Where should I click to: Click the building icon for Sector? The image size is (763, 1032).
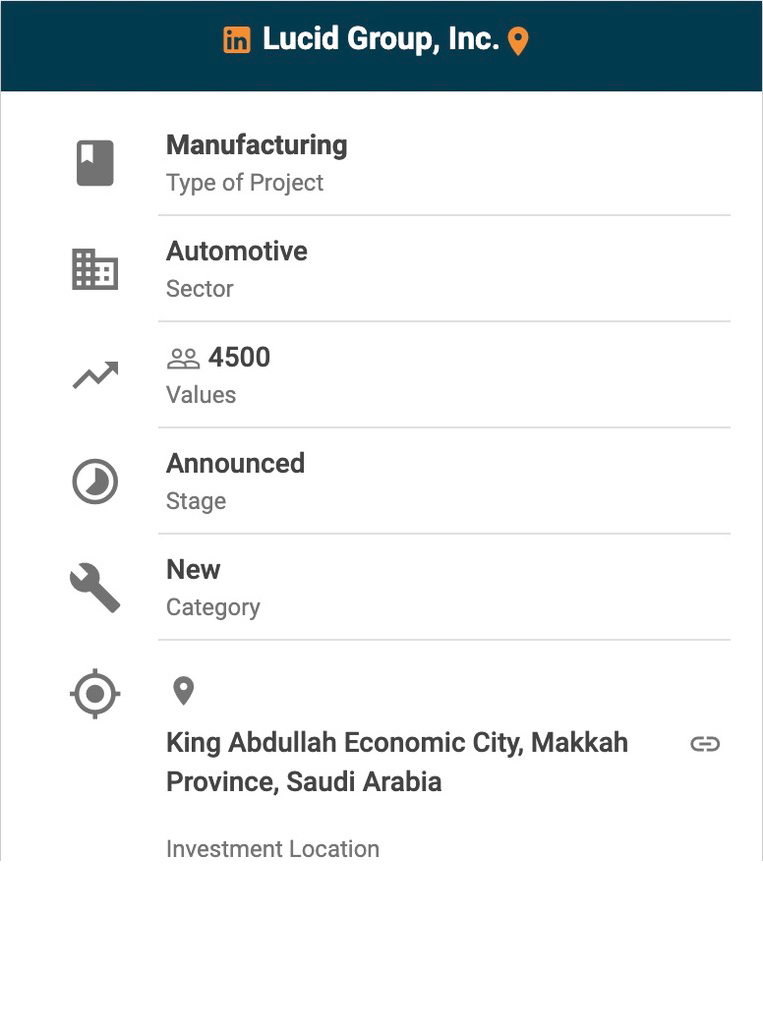pos(95,269)
